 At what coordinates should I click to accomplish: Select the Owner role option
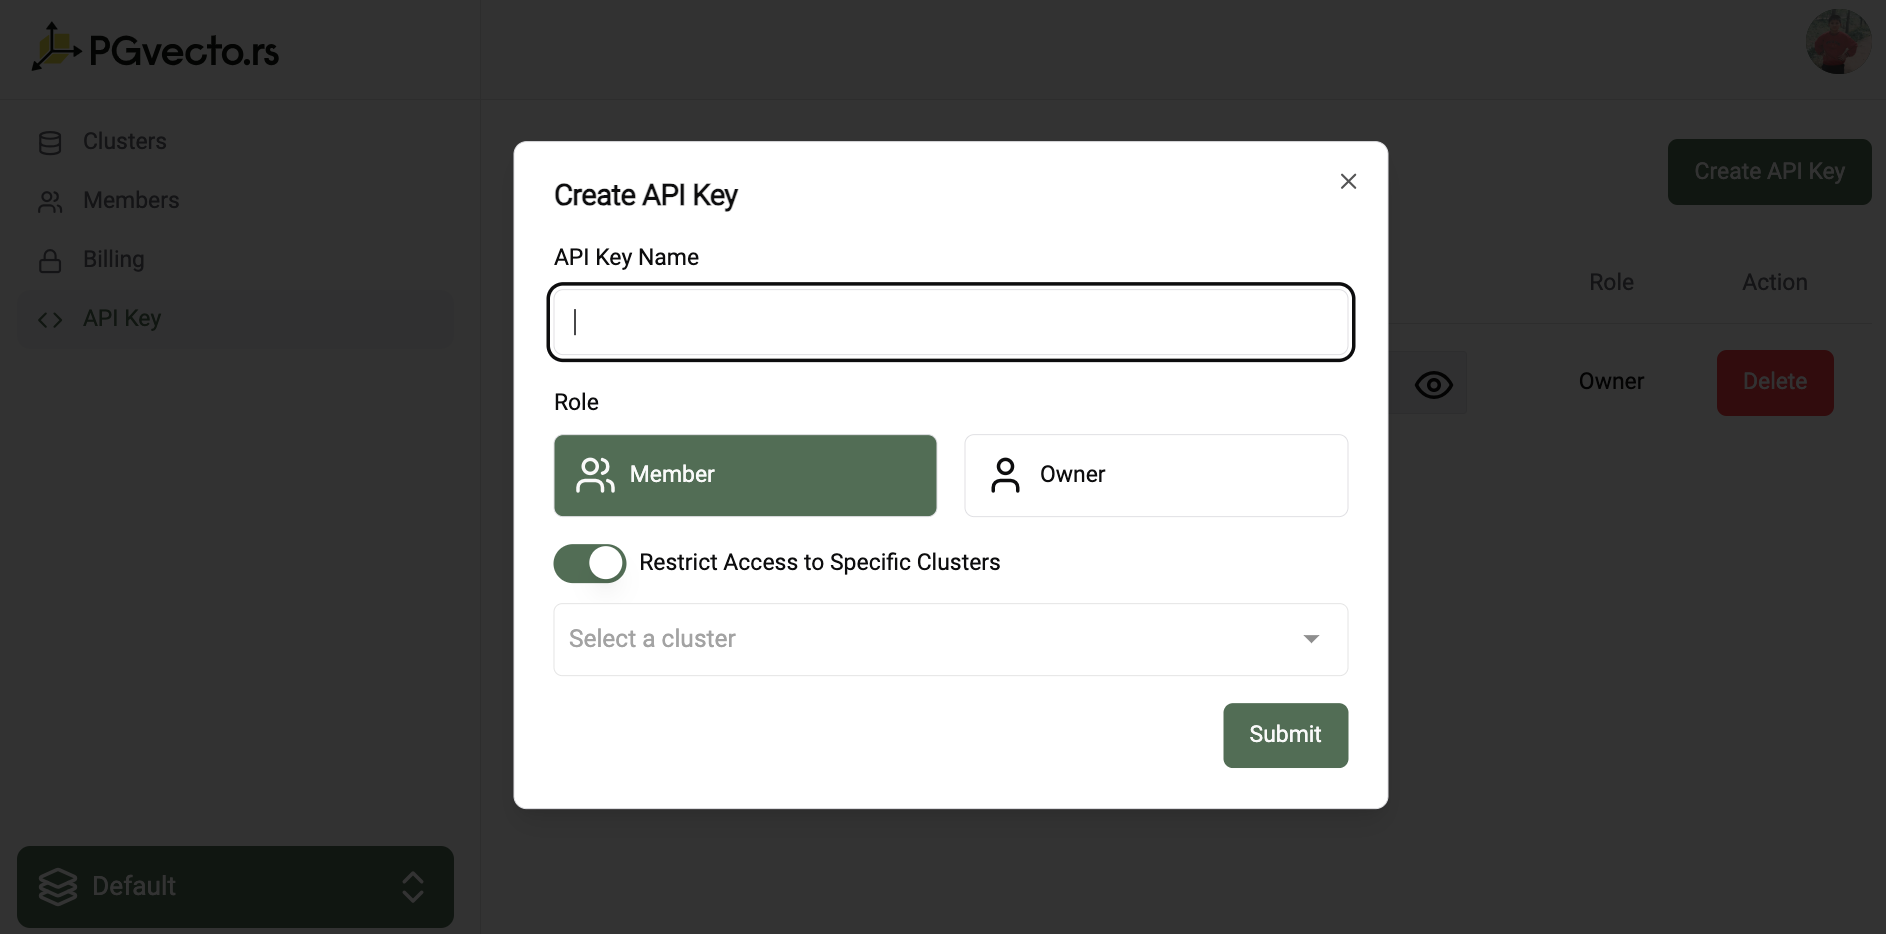coord(1155,475)
